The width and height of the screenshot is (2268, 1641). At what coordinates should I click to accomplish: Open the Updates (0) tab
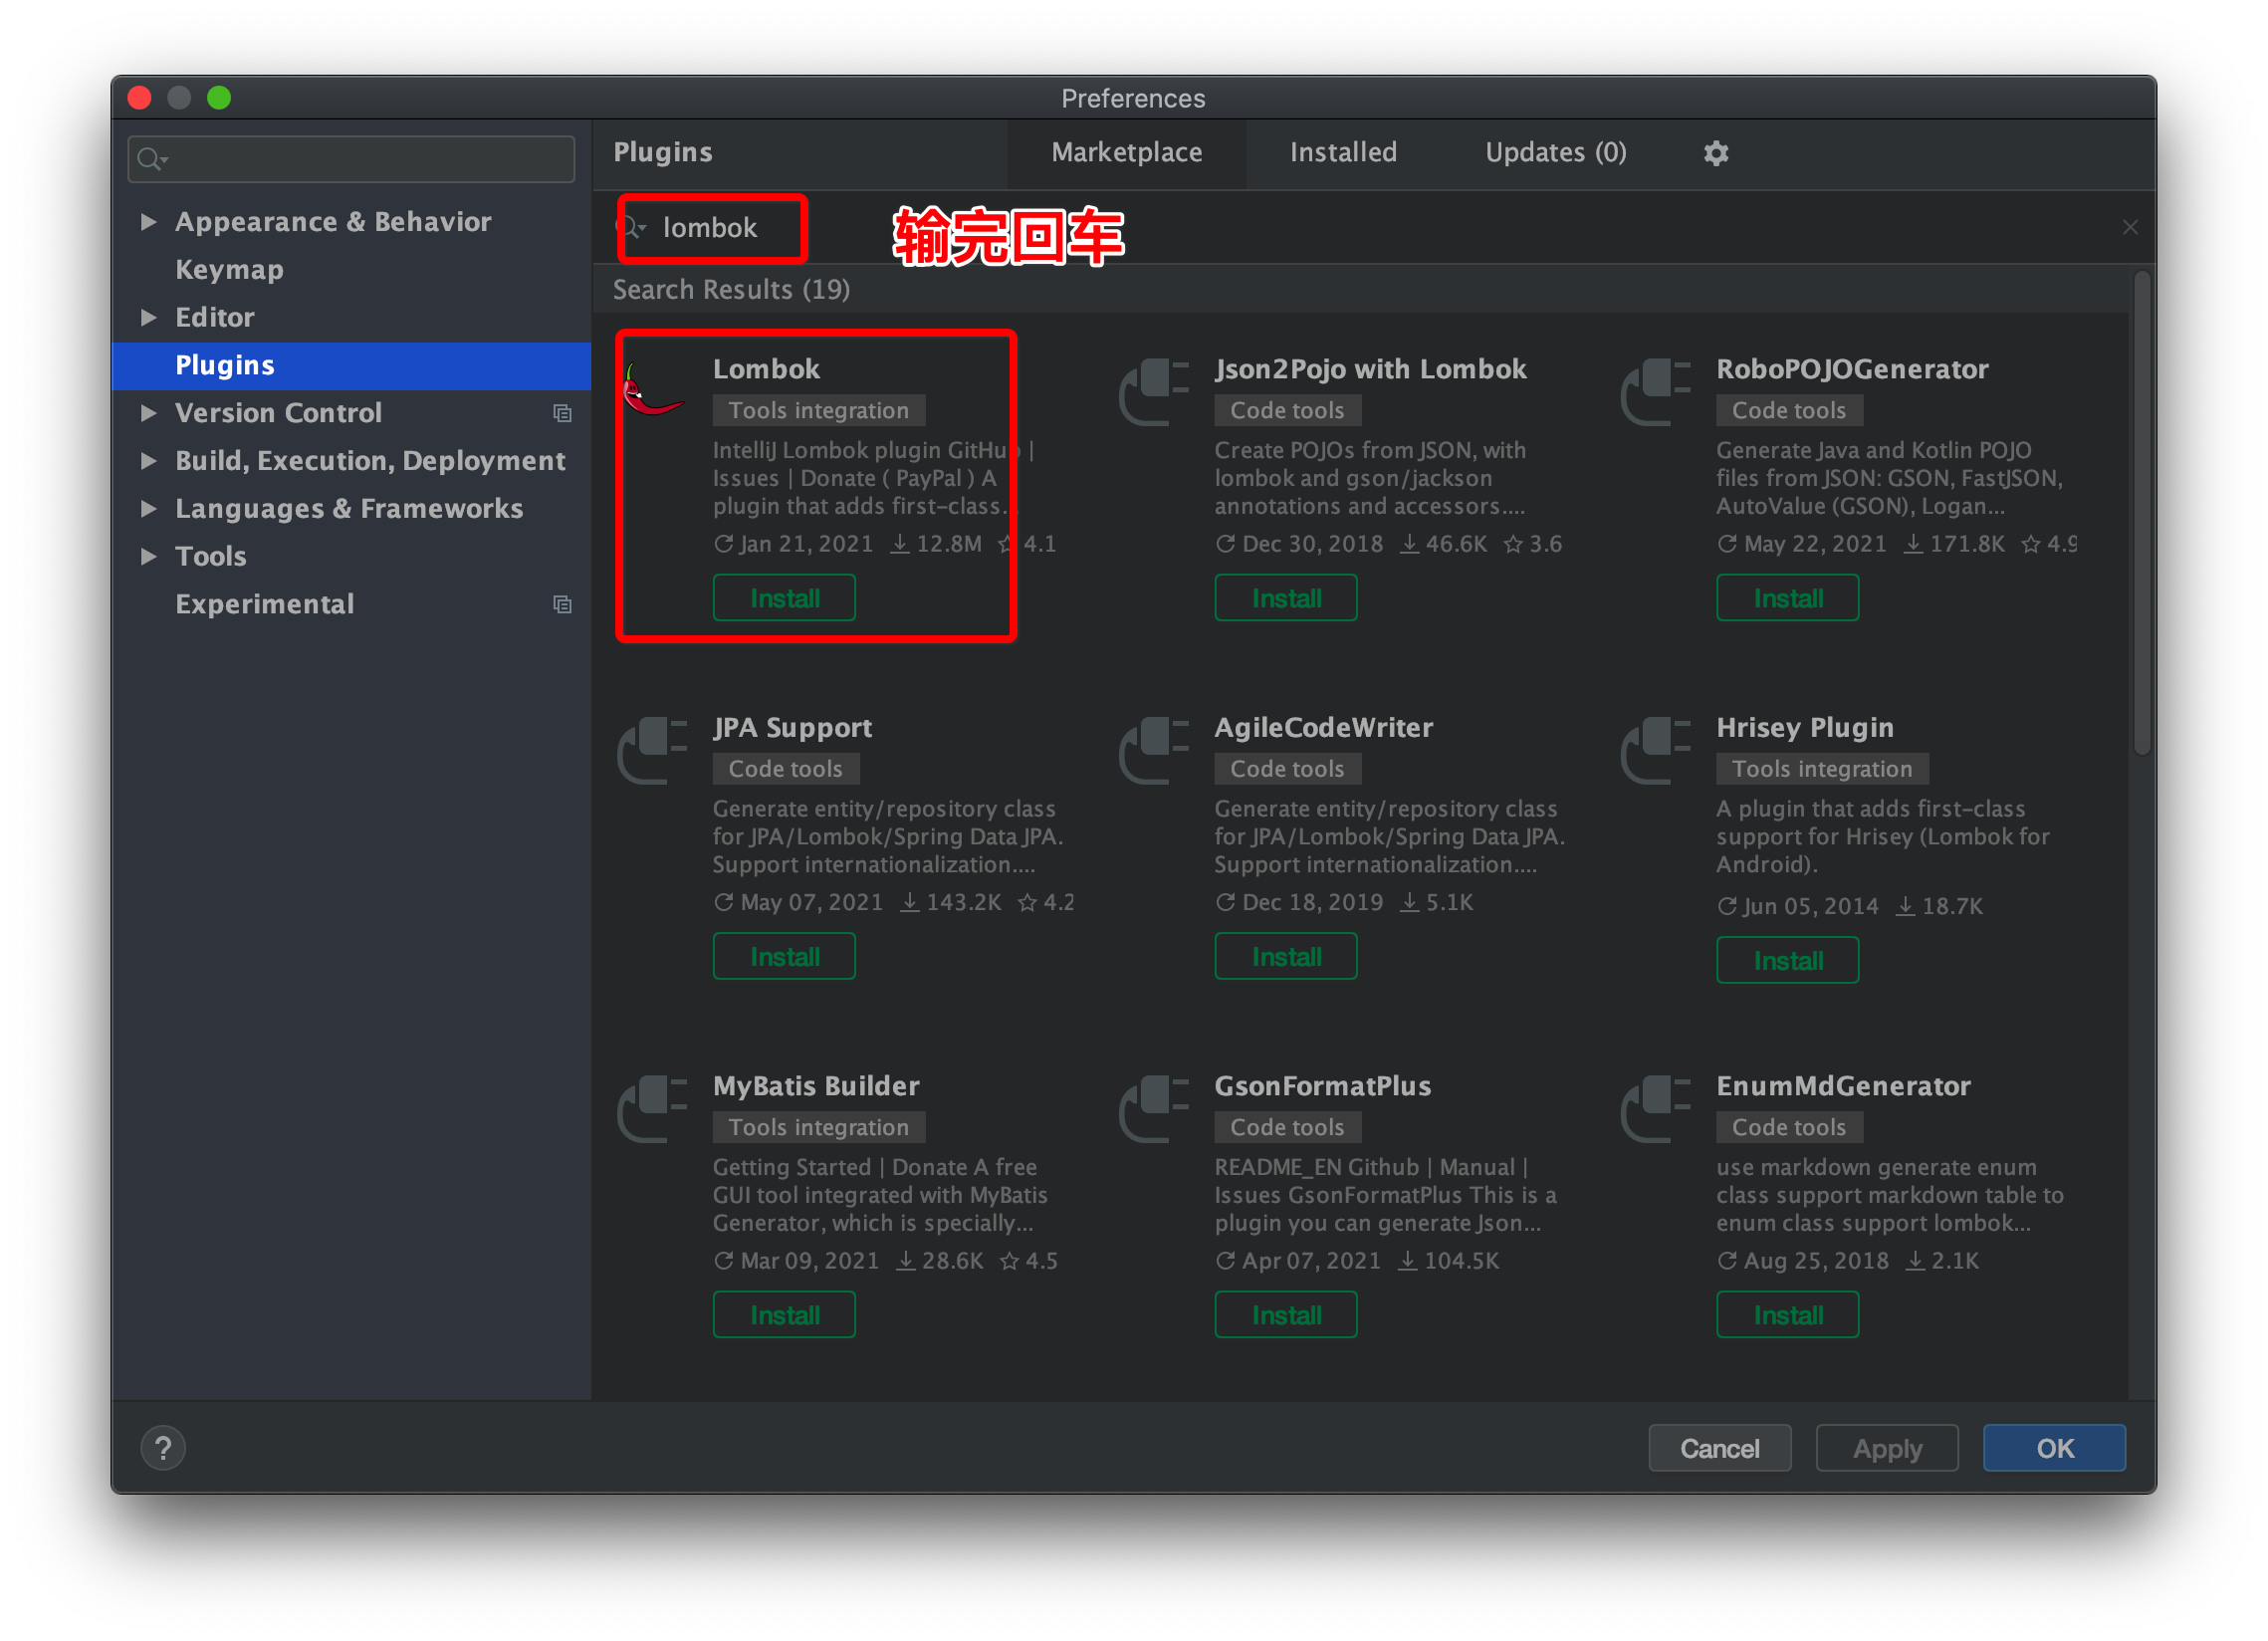coord(1555,153)
